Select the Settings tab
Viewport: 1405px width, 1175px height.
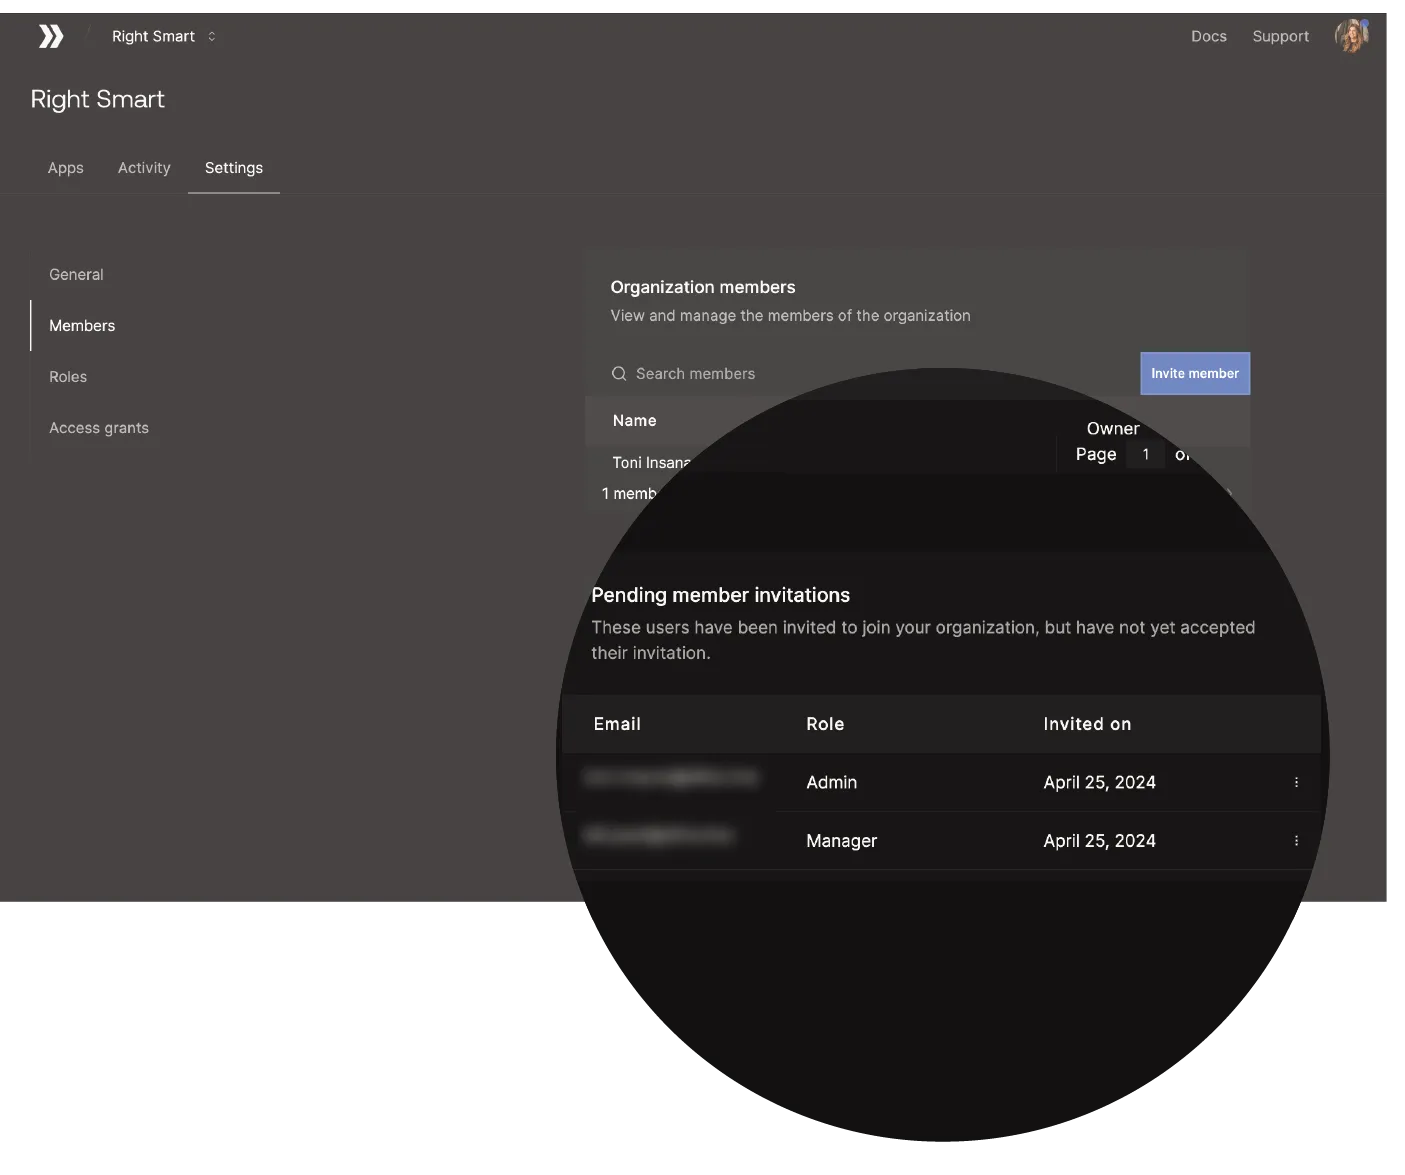pyautogui.click(x=234, y=168)
